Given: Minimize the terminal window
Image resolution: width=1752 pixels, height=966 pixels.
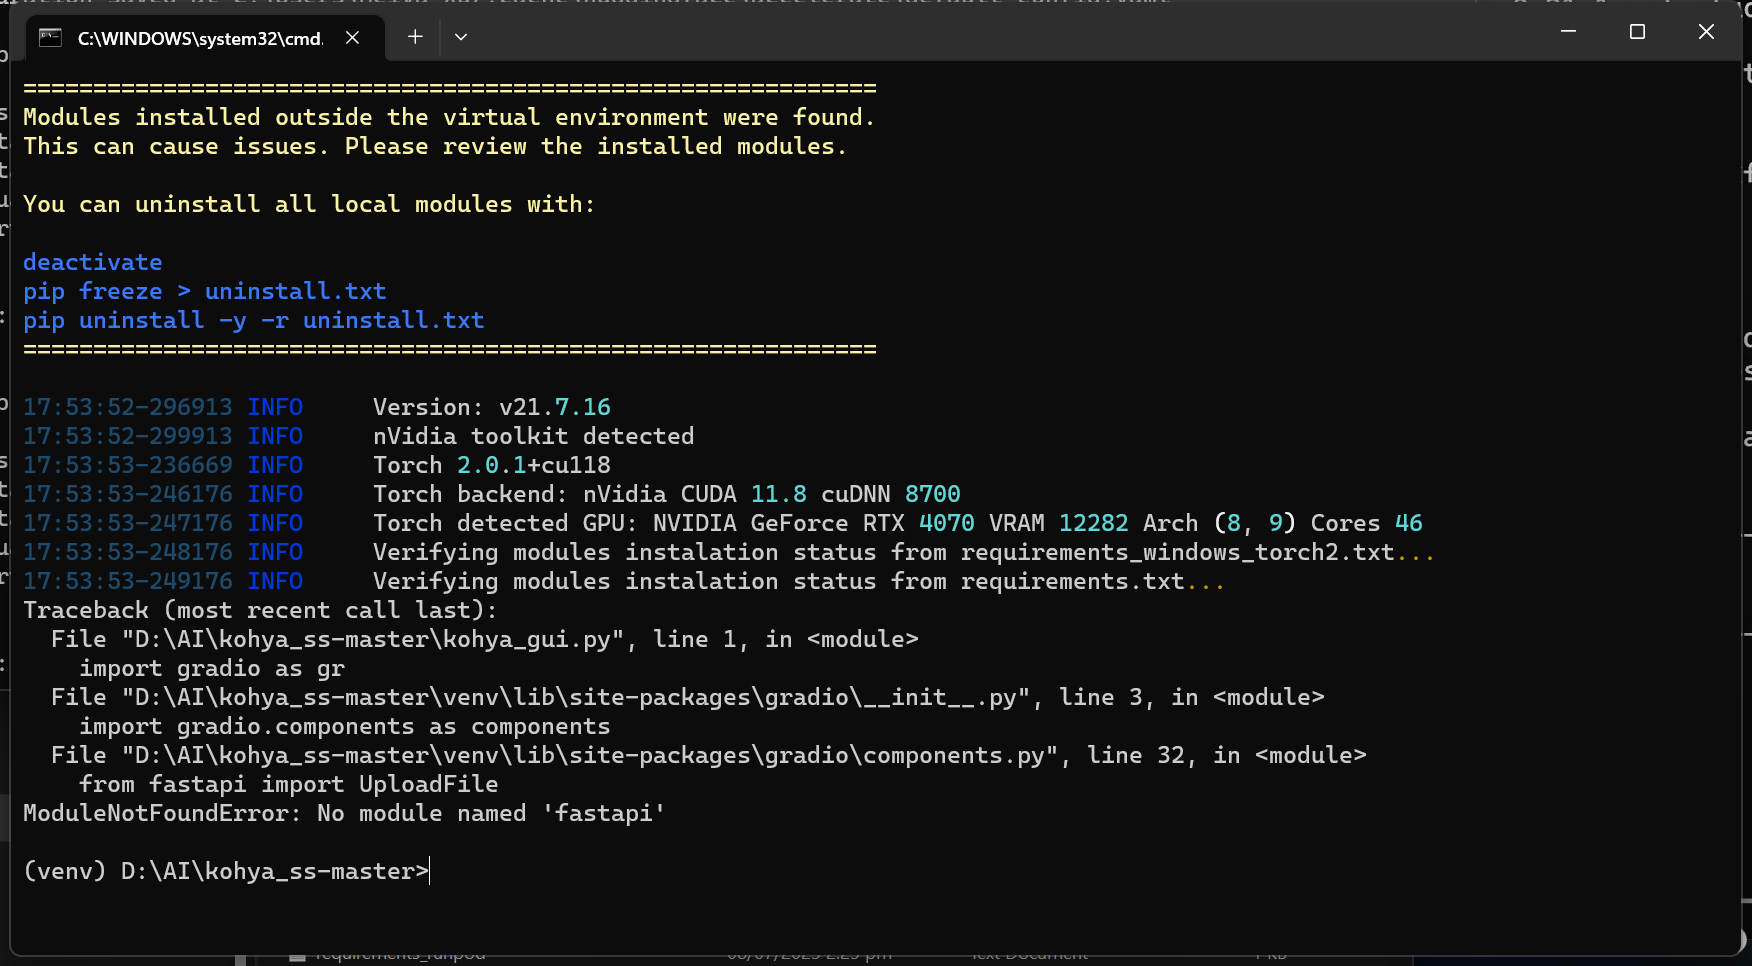Looking at the screenshot, I should click(1567, 31).
